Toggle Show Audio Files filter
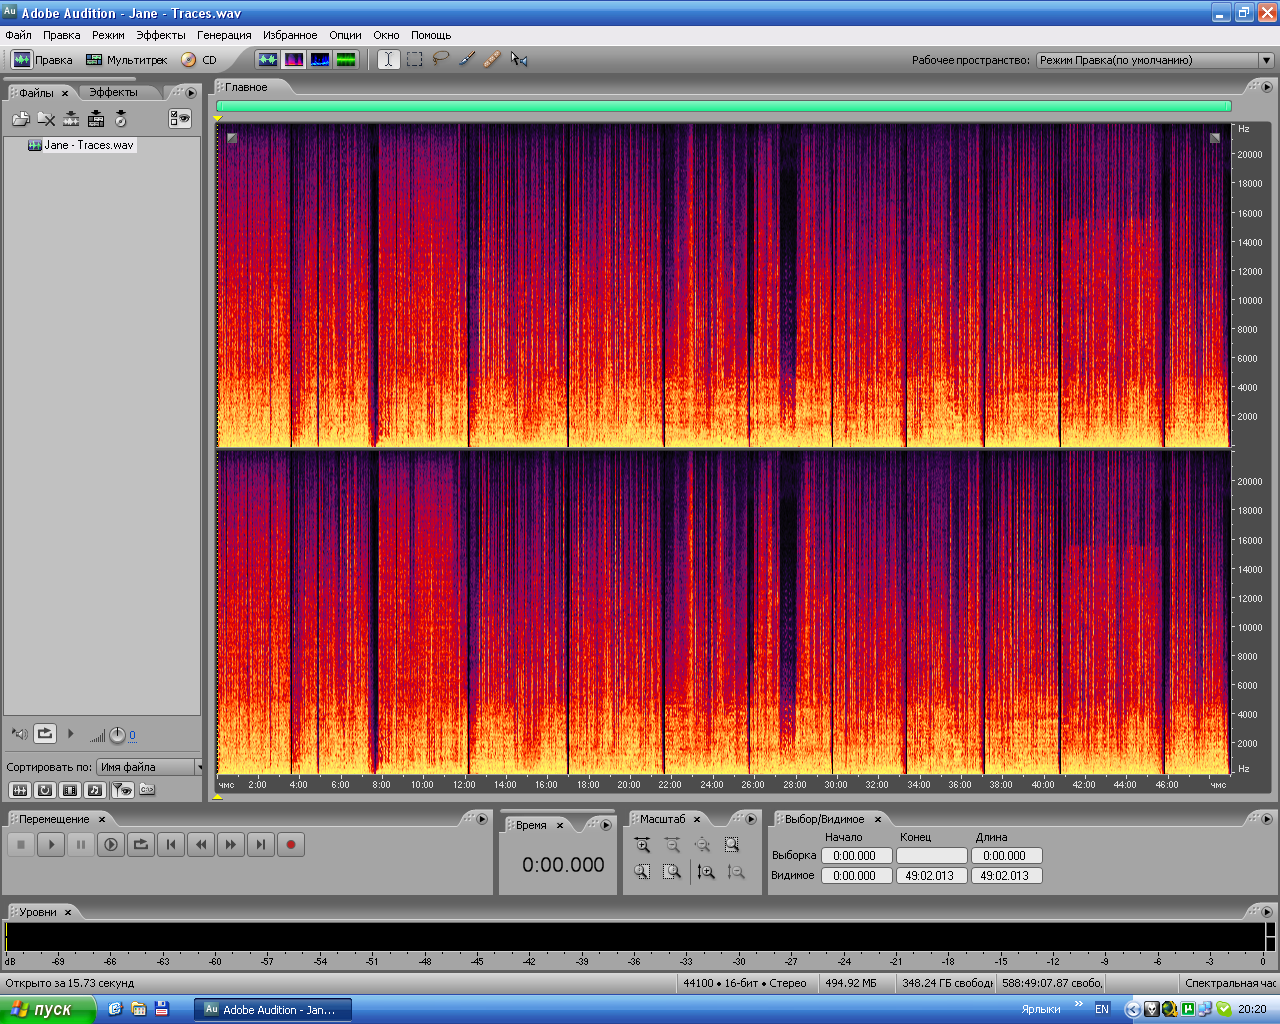 click(19, 790)
